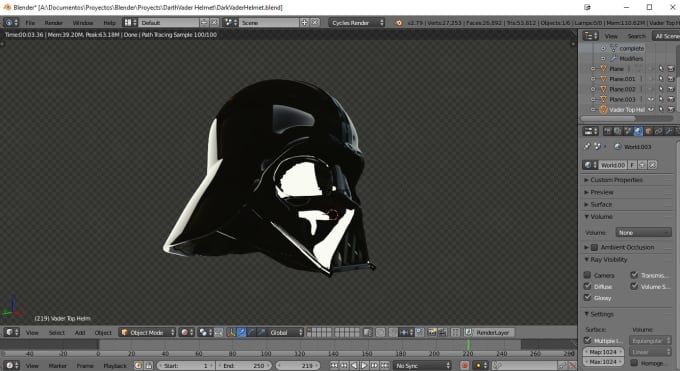The image size is (680, 371).
Task: Expand the complete item in outliner
Action: pos(603,49)
